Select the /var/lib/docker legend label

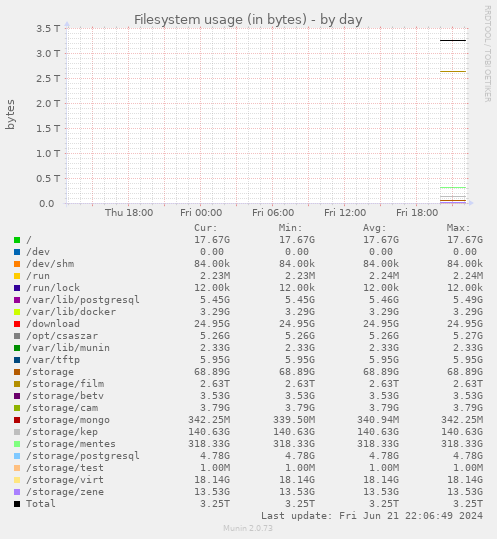tap(71, 312)
